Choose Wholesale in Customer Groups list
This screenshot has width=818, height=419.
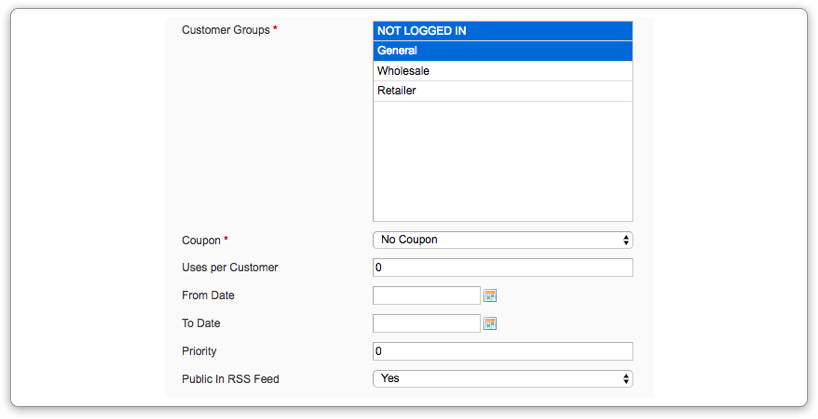[503, 71]
